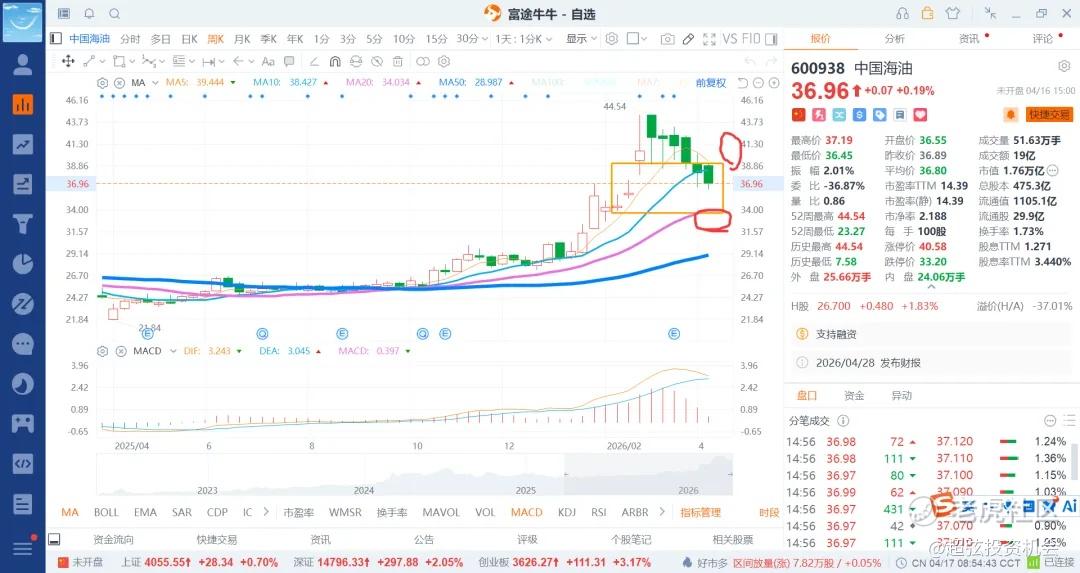Image resolution: width=1080 pixels, height=573 pixels.
Task: Open the 1天:1分K dropdown
Action: coord(523,39)
